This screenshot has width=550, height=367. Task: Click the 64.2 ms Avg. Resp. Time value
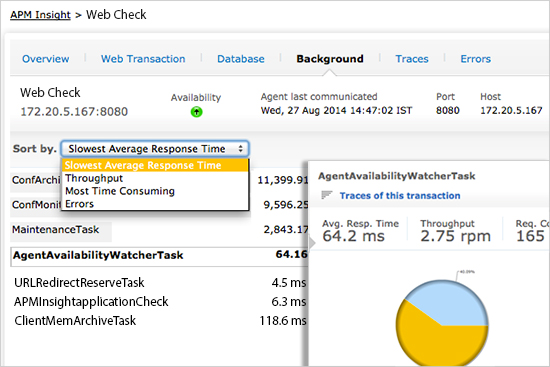tap(354, 236)
